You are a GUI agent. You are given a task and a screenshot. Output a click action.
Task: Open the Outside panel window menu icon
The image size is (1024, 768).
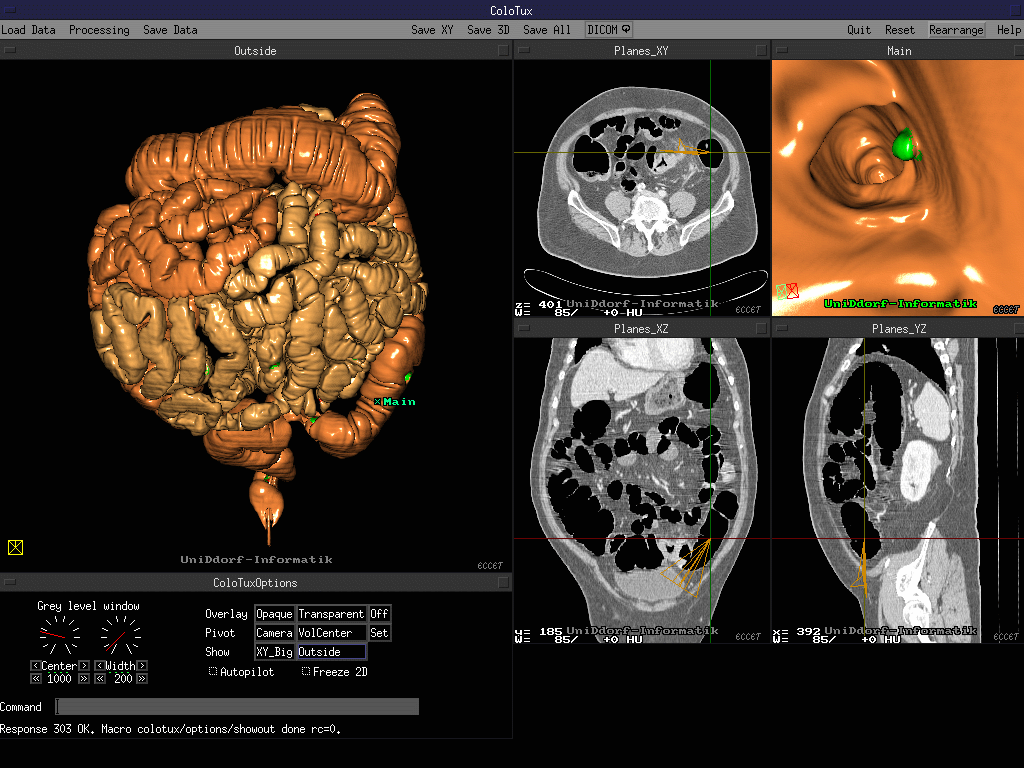[x=10, y=50]
